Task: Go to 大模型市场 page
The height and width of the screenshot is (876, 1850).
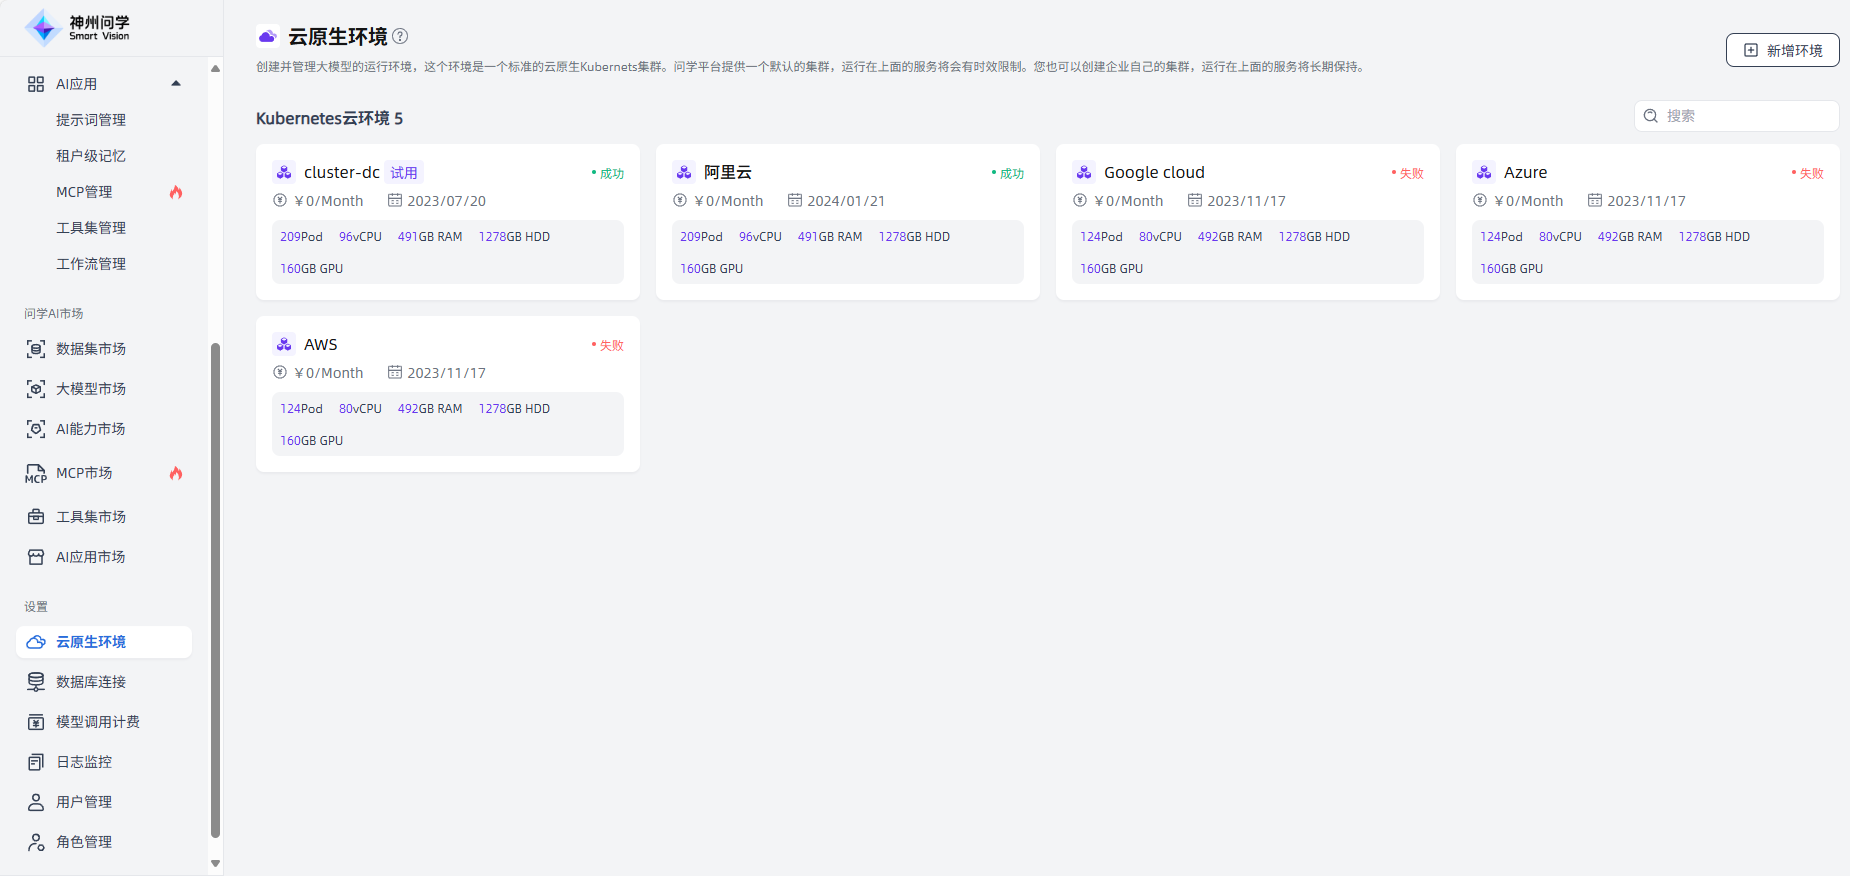Action: 91,389
